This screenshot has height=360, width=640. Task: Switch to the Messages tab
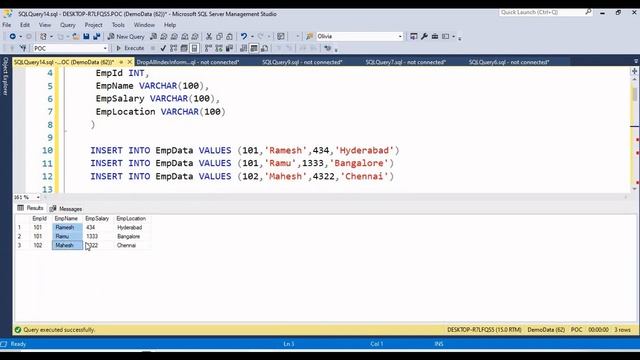pos(66,209)
